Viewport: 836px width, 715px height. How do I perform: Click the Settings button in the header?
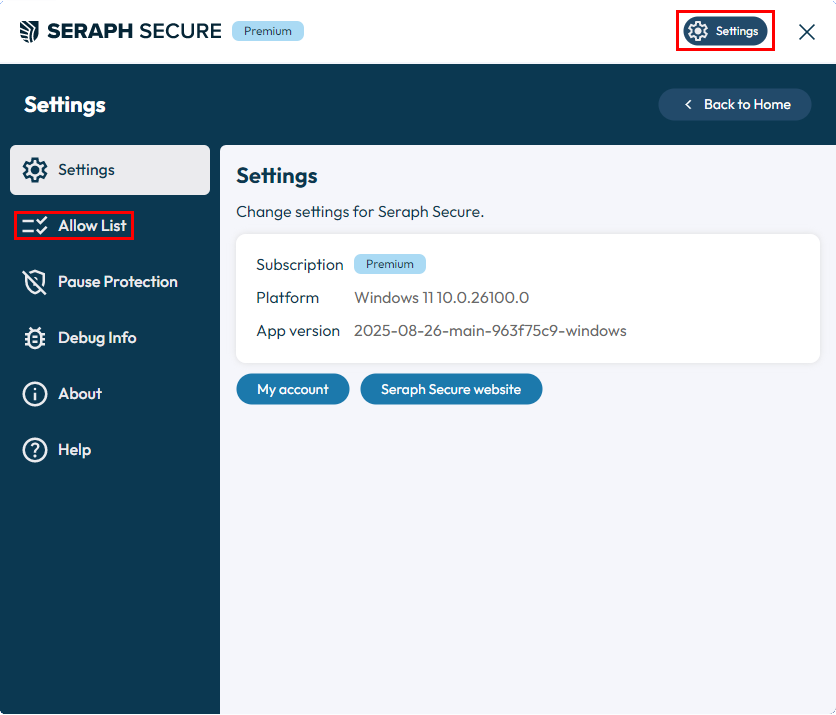point(725,31)
